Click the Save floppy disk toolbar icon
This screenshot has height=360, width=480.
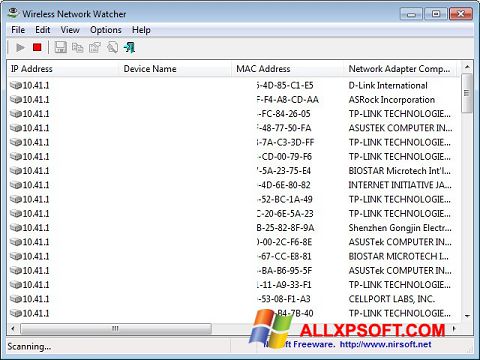coord(60,47)
